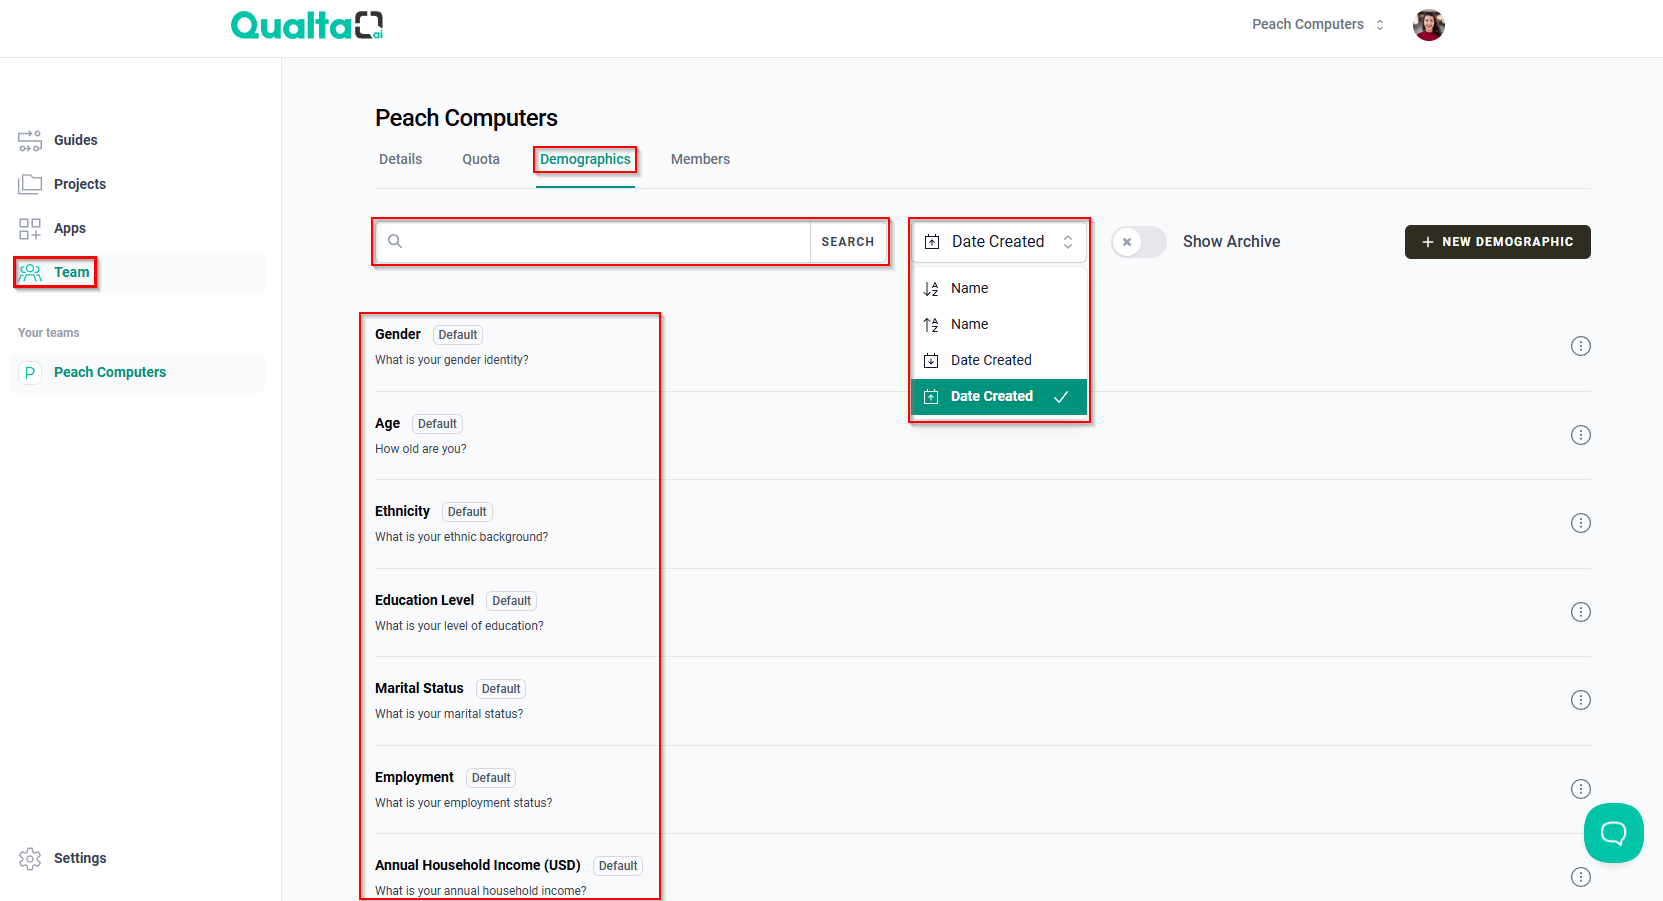Sort by Name descending Z-A
1663x901 pixels.
[998, 324]
